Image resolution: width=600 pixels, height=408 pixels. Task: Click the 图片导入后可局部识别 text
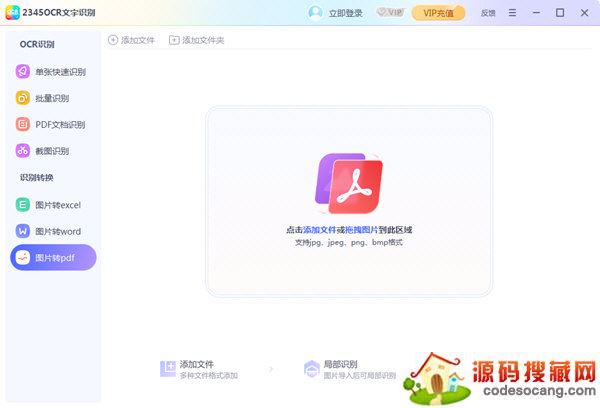(360, 375)
